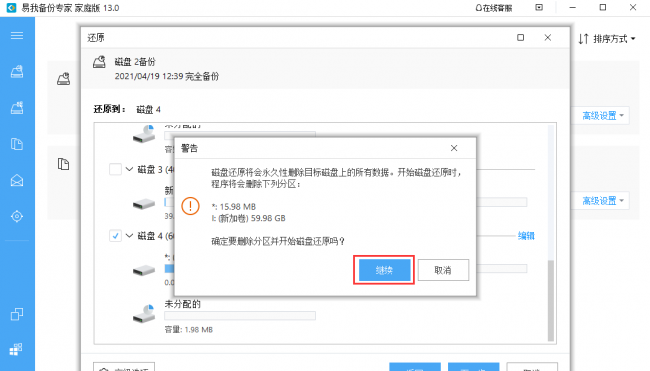The image size is (650, 371).
Task: Click the 未分配的 1.98 MB capacity bar
Action: 240,316
